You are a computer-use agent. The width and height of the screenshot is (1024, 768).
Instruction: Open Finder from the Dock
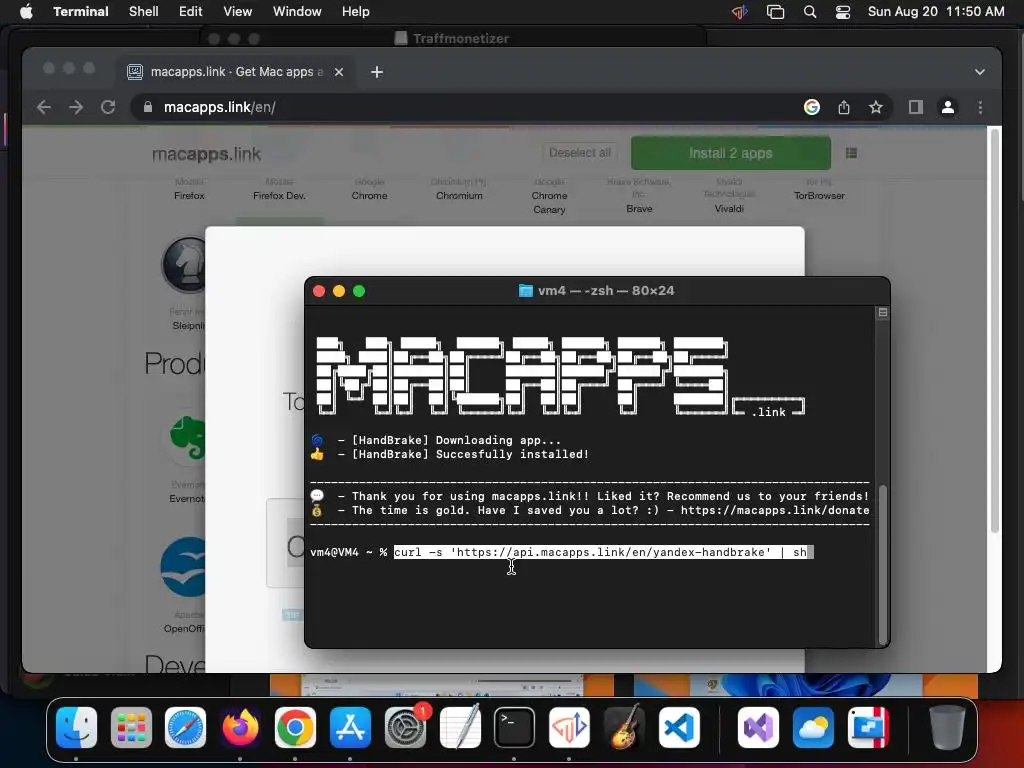(76, 727)
